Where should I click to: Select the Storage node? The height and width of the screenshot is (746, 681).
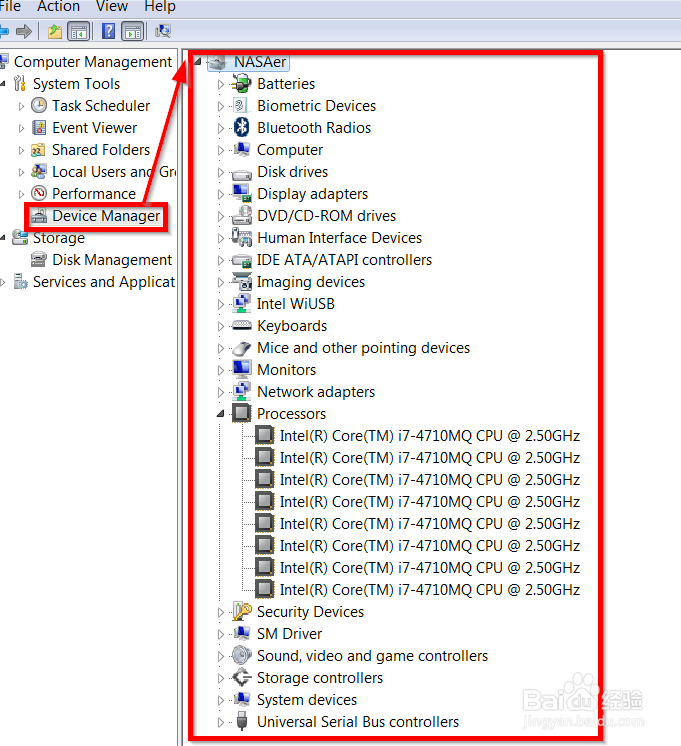(x=59, y=238)
